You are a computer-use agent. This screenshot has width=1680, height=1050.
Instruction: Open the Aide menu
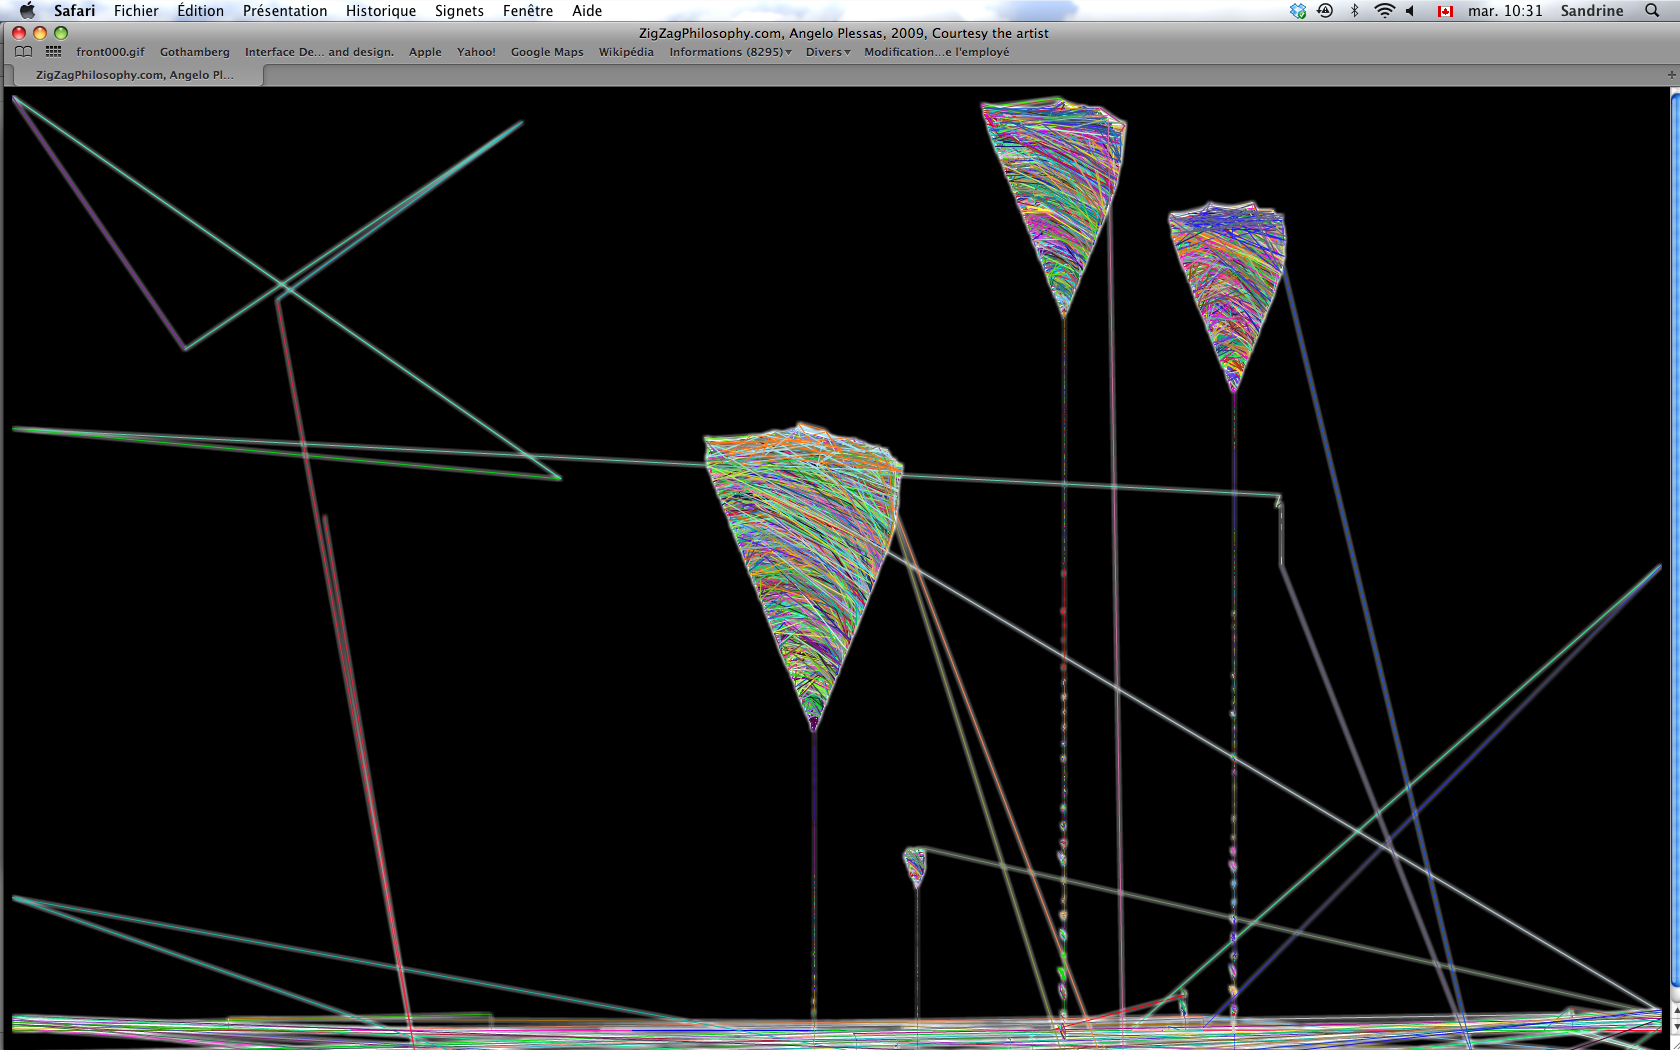pos(587,11)
